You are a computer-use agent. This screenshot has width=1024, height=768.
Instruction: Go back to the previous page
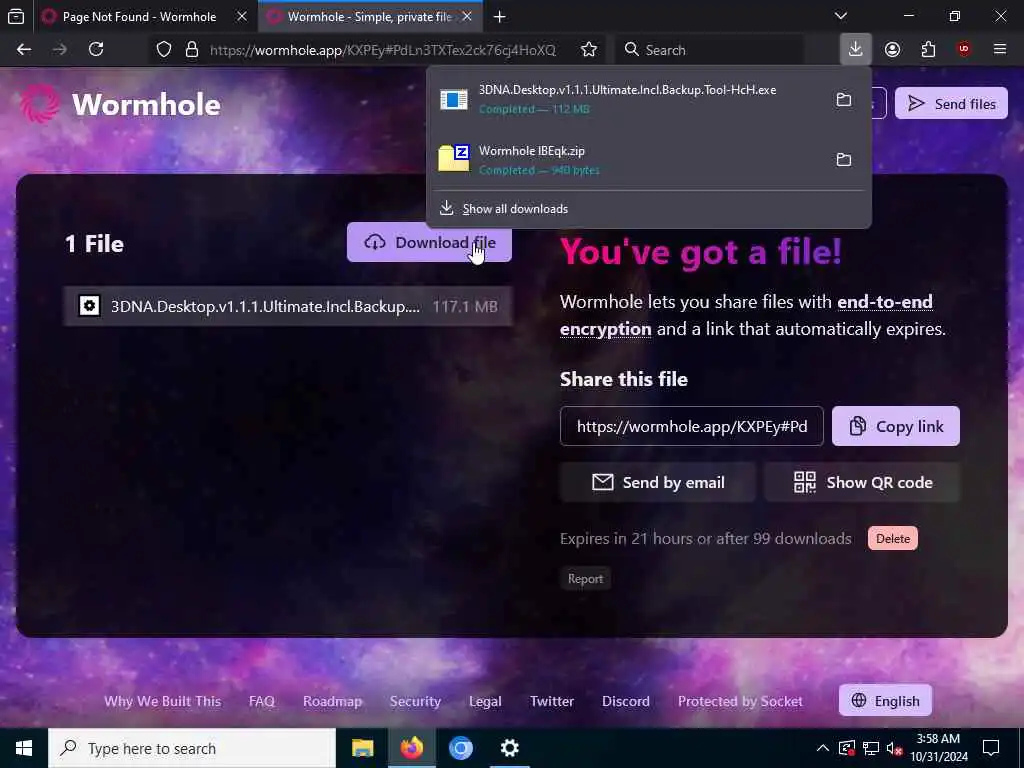tap(24, 49)
